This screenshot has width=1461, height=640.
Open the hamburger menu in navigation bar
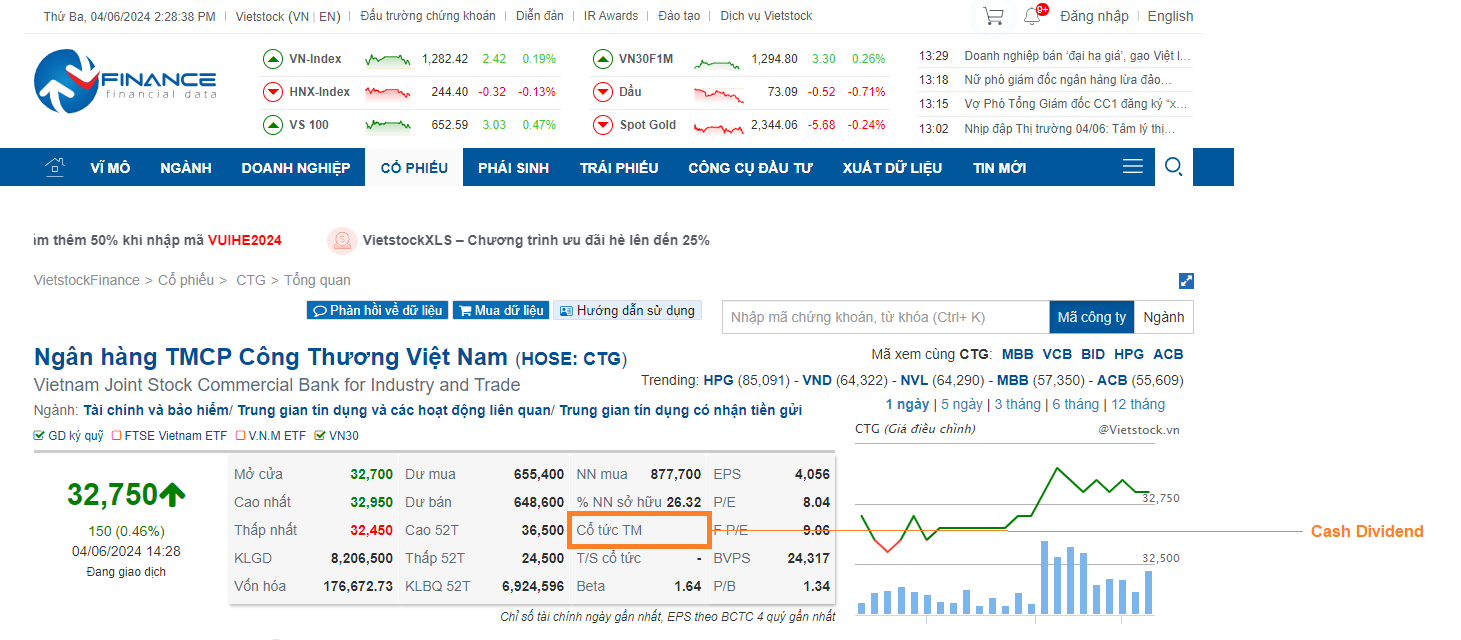pyautogui.click(x=1132, y=166)
